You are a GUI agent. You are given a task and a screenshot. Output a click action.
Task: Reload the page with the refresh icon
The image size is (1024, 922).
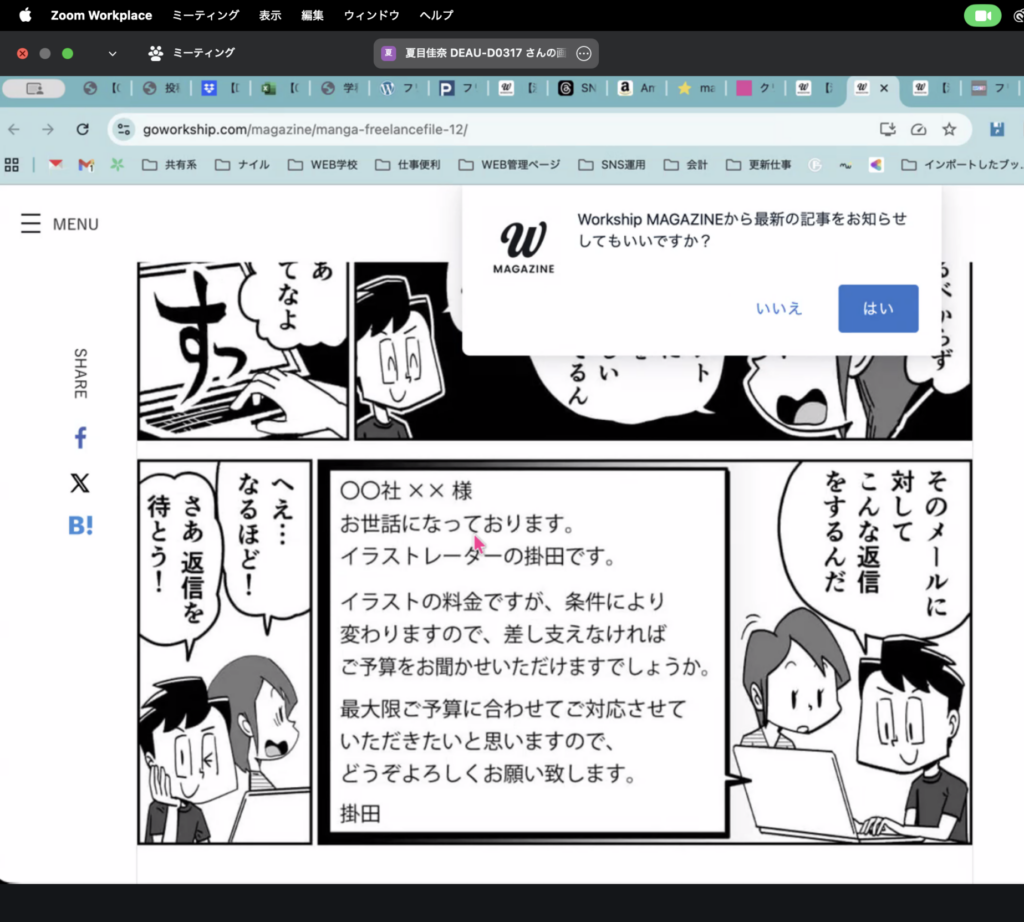coord(83,129)
